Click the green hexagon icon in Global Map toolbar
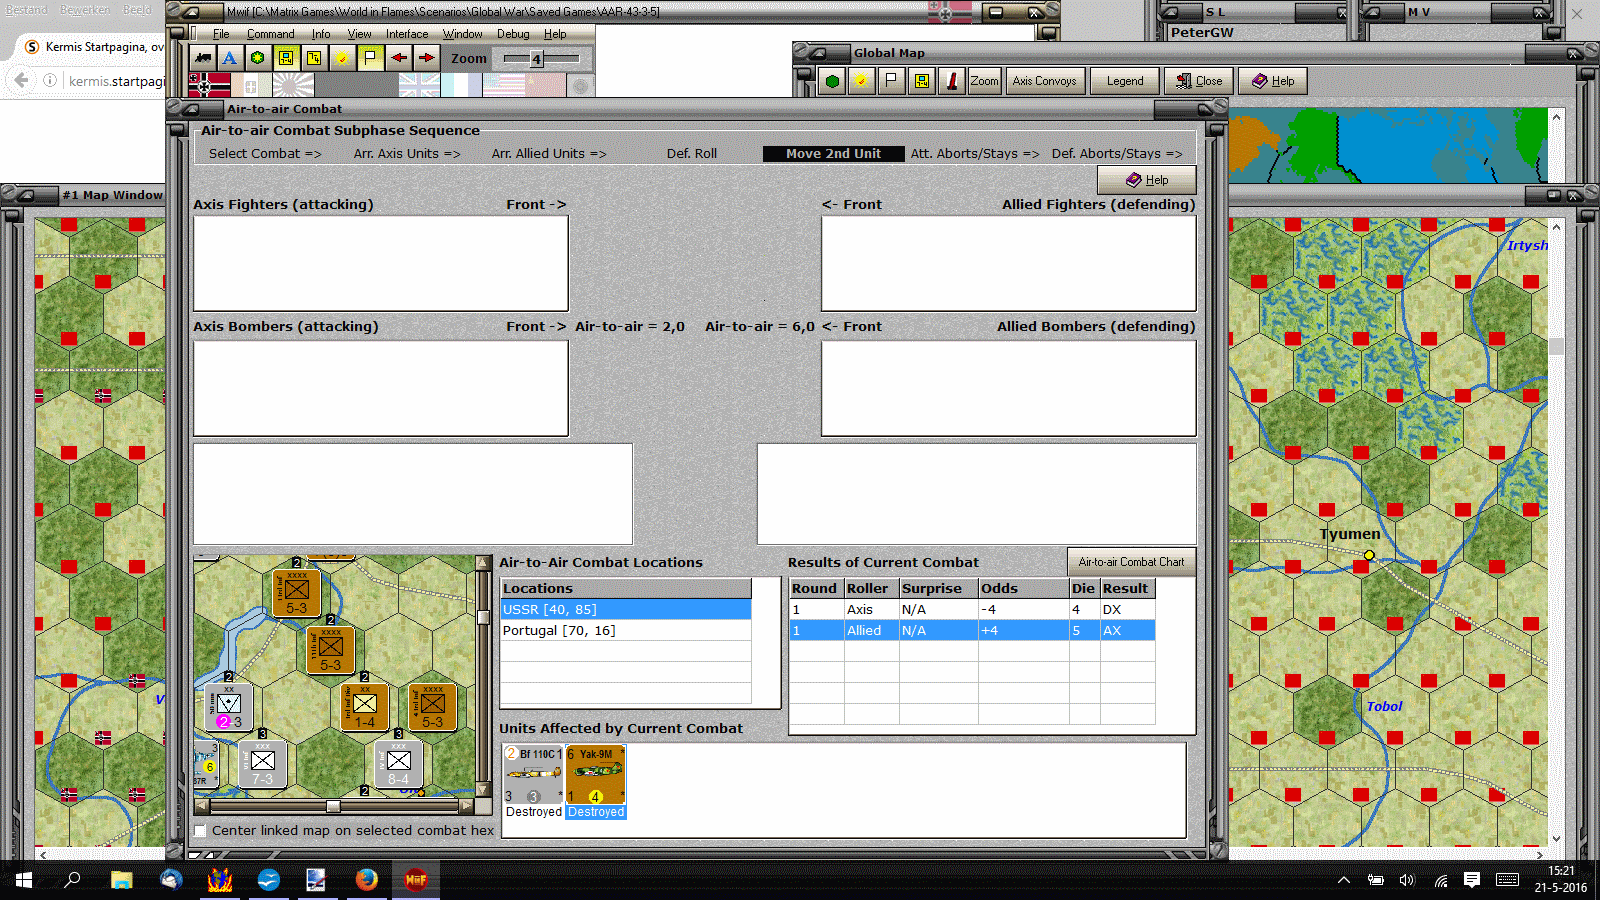1600x900 pixels. [x=832, y=81]
